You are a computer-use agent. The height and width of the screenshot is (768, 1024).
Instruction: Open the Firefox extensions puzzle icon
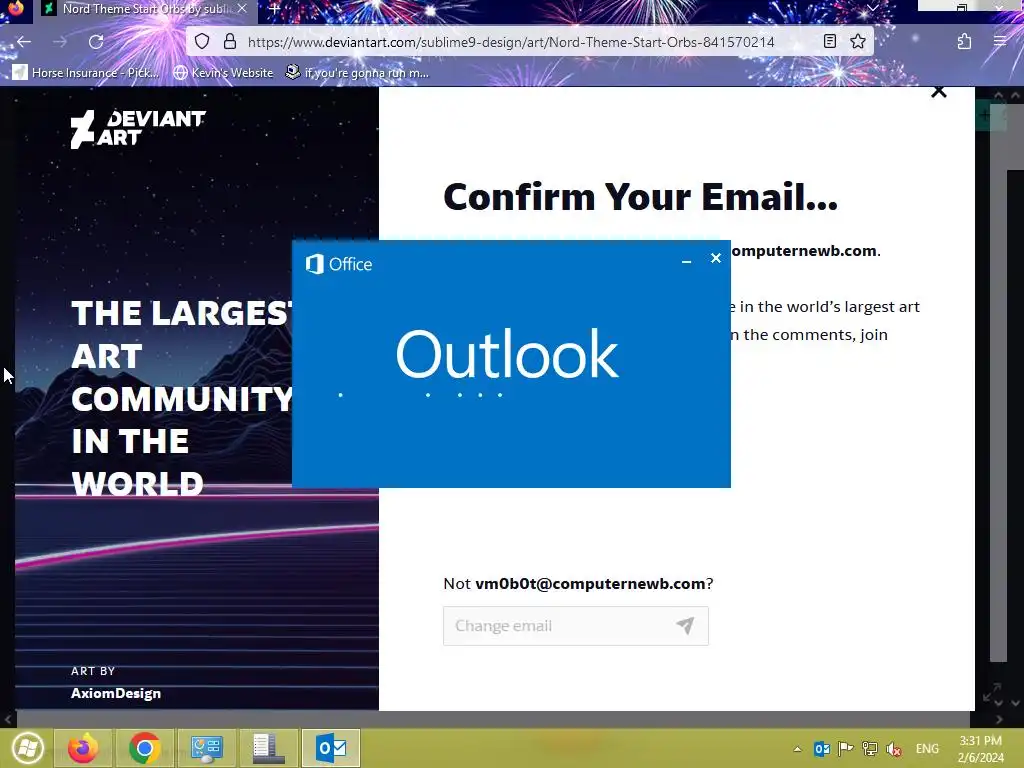965,42
